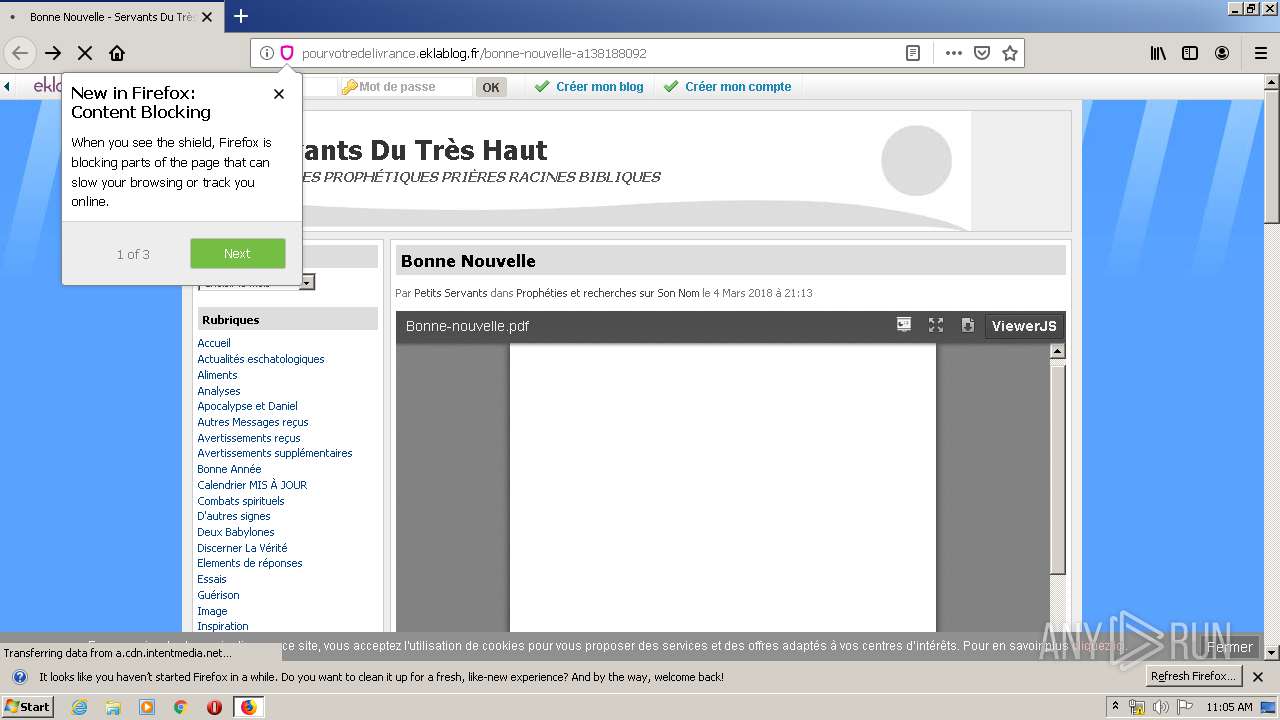The width and height of the screenshot is (1280, 720).
Task: Go forward with the forward arrow
Action: pos(53,53)
